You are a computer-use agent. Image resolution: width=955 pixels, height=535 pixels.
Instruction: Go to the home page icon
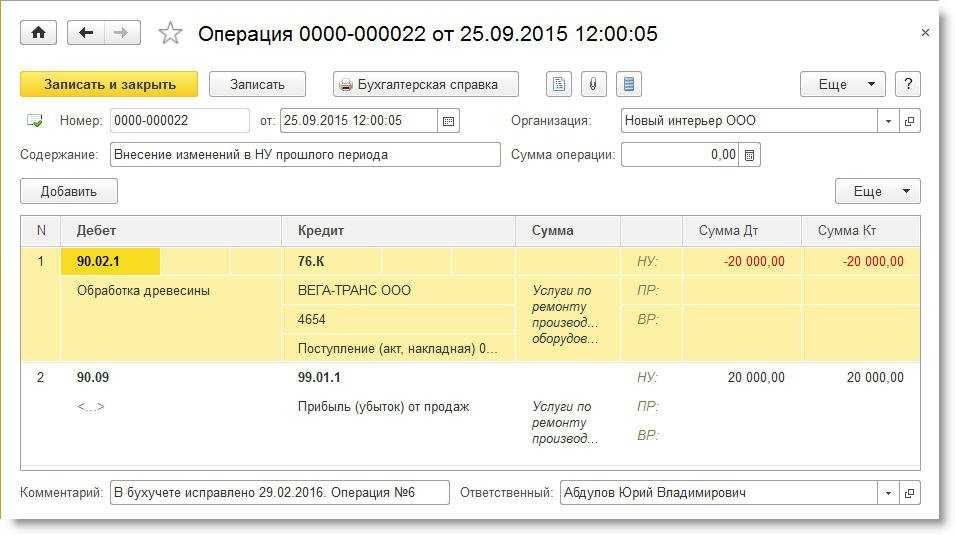tap(38, 33)
